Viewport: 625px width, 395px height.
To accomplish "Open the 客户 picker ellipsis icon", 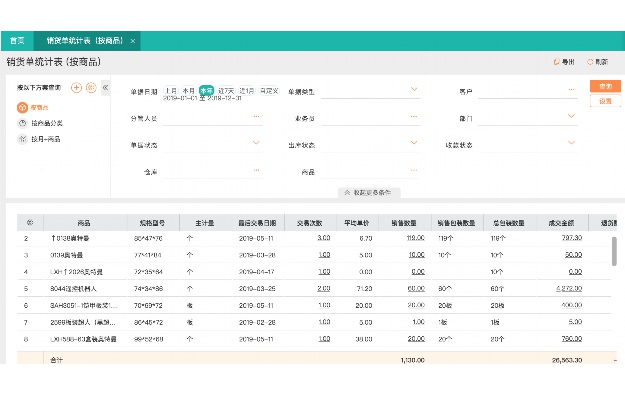I will [x=571, y=90].
